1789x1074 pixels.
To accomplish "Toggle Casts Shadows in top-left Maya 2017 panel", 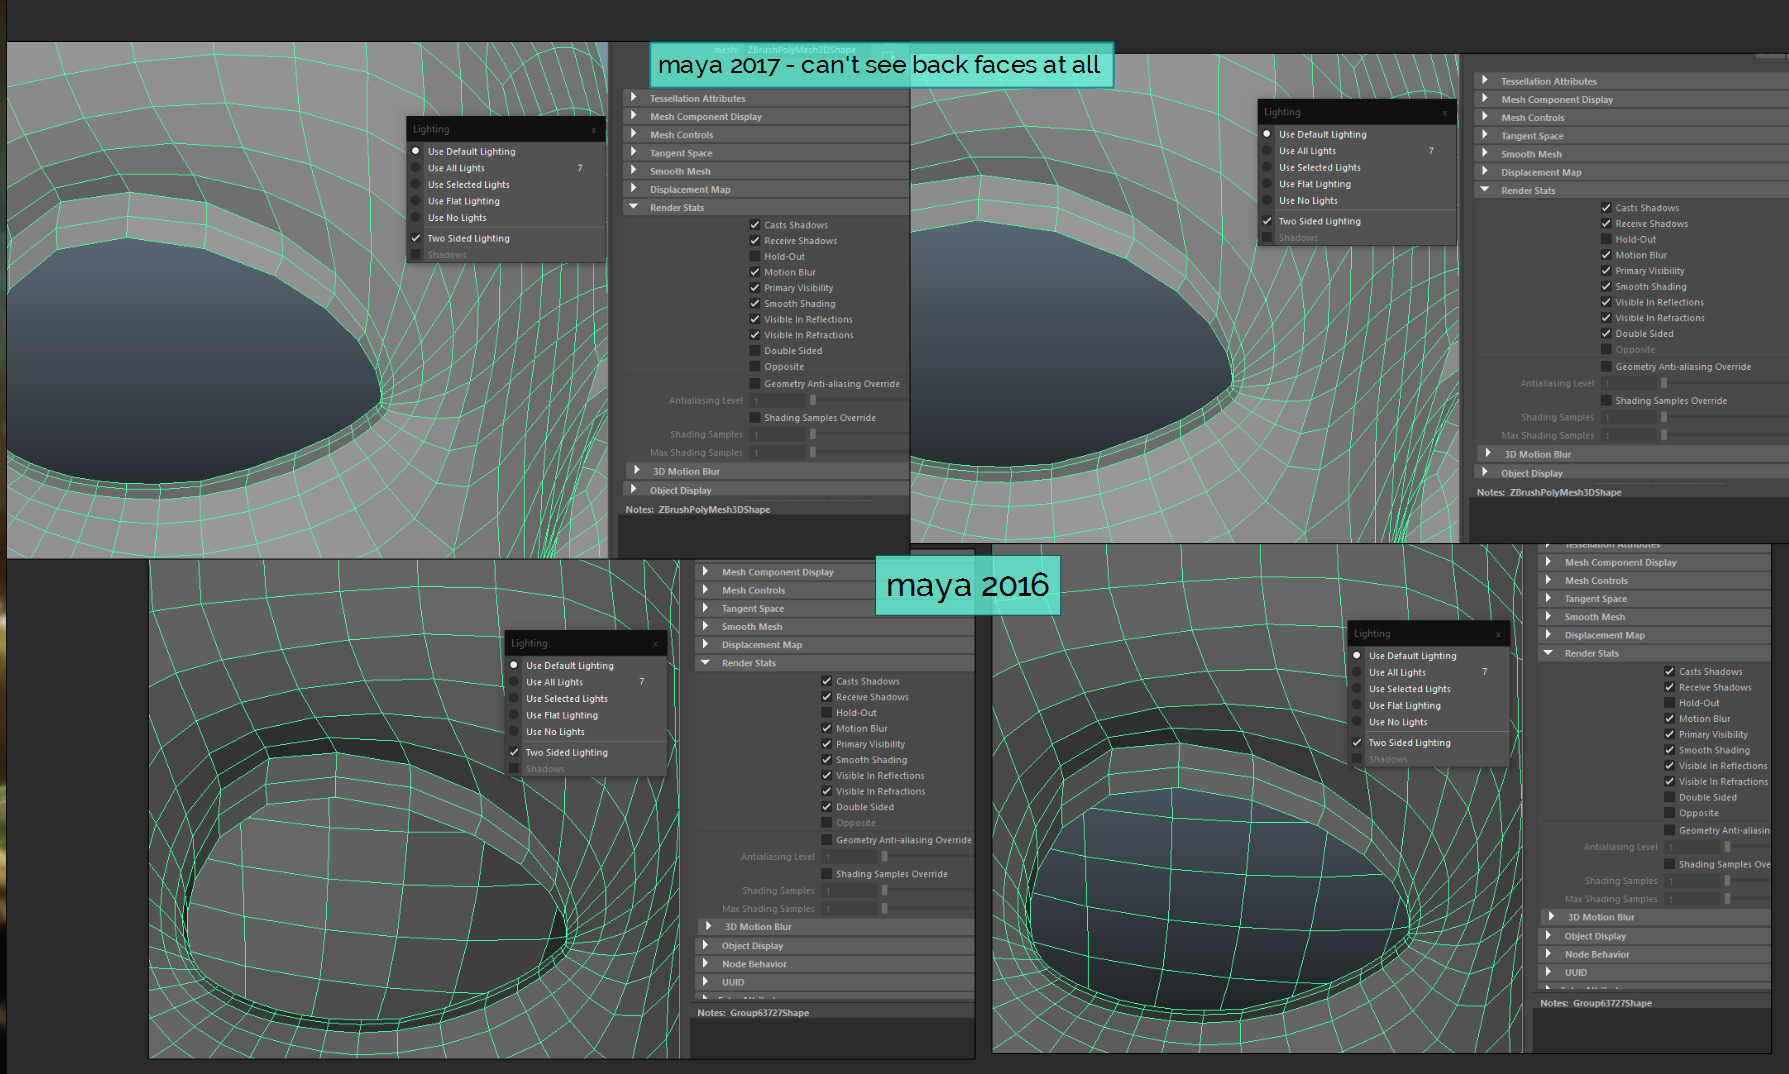I will (755, 225).
